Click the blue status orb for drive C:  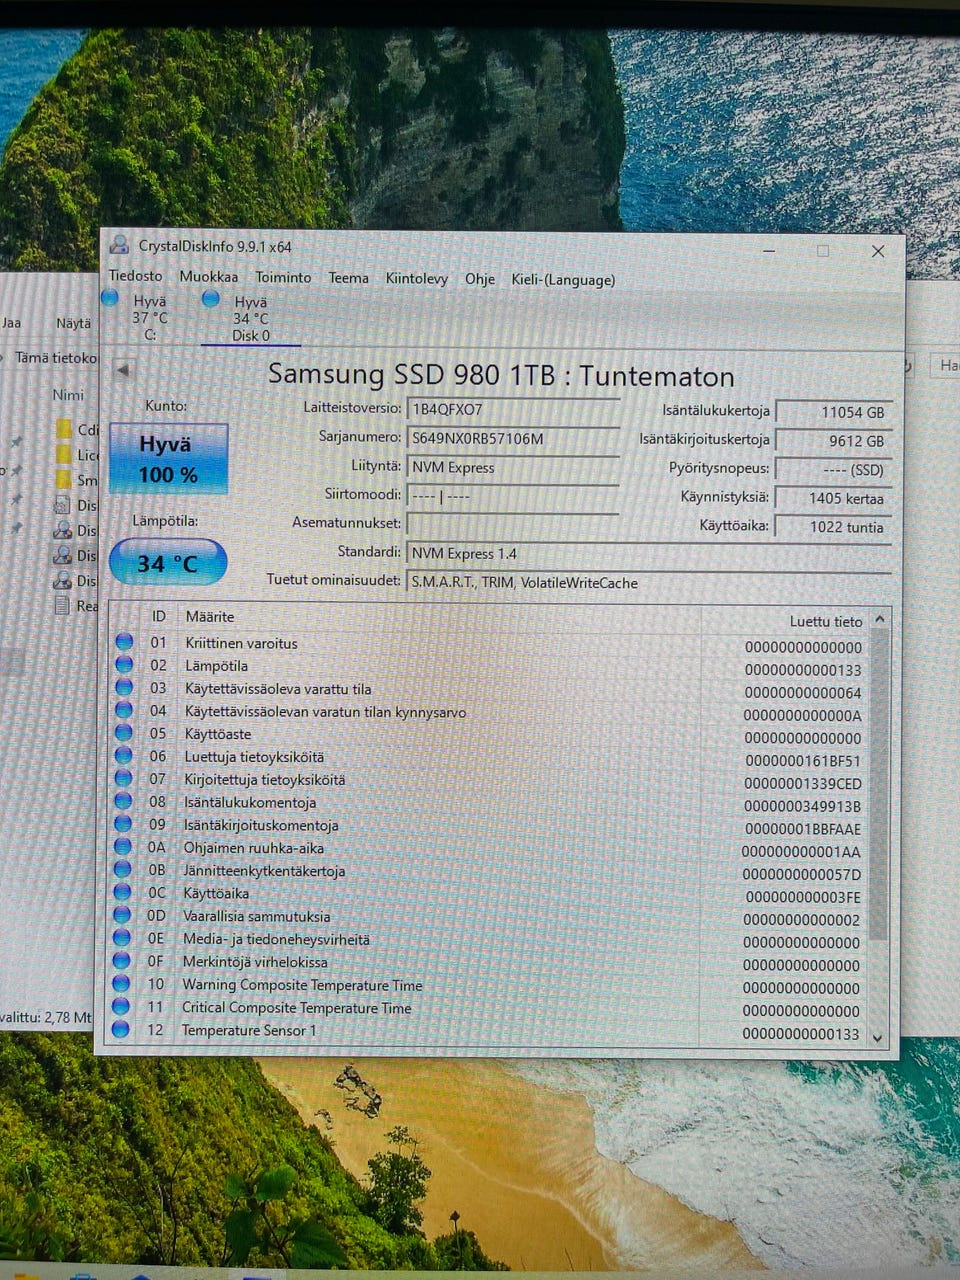click(111, 298)
